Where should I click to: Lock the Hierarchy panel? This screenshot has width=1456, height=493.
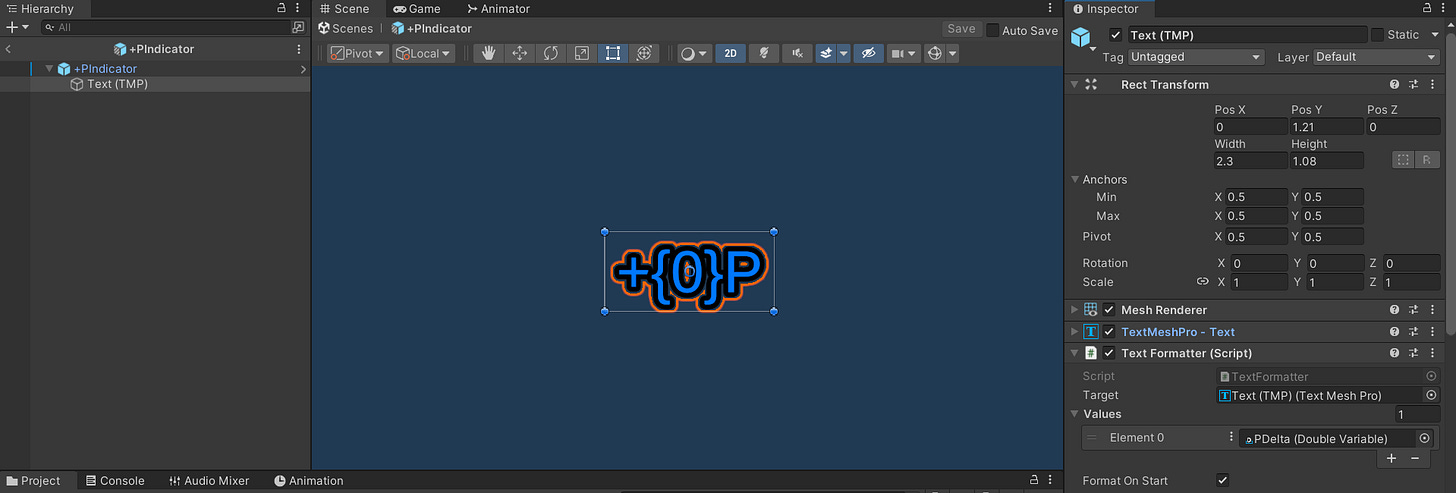tap(281, 8)
